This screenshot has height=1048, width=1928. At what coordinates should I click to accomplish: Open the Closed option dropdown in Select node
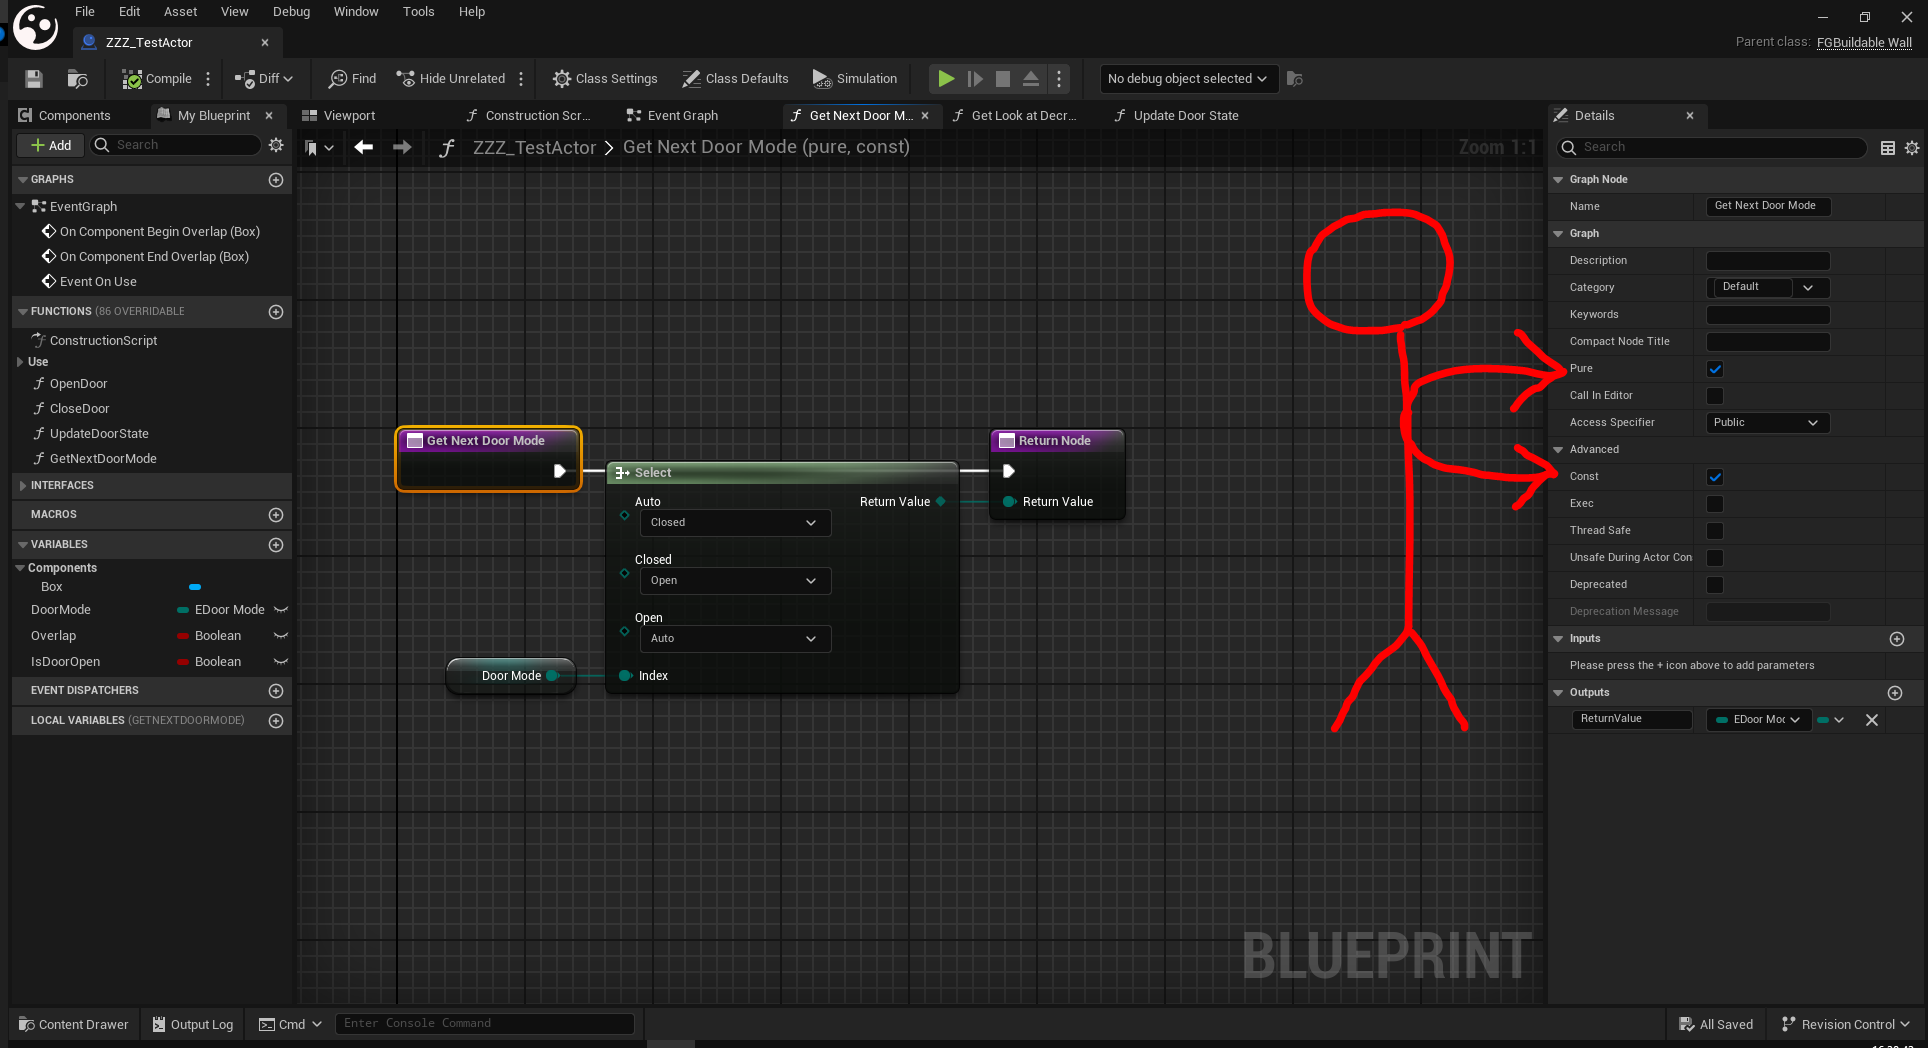(x=735, y=581)
